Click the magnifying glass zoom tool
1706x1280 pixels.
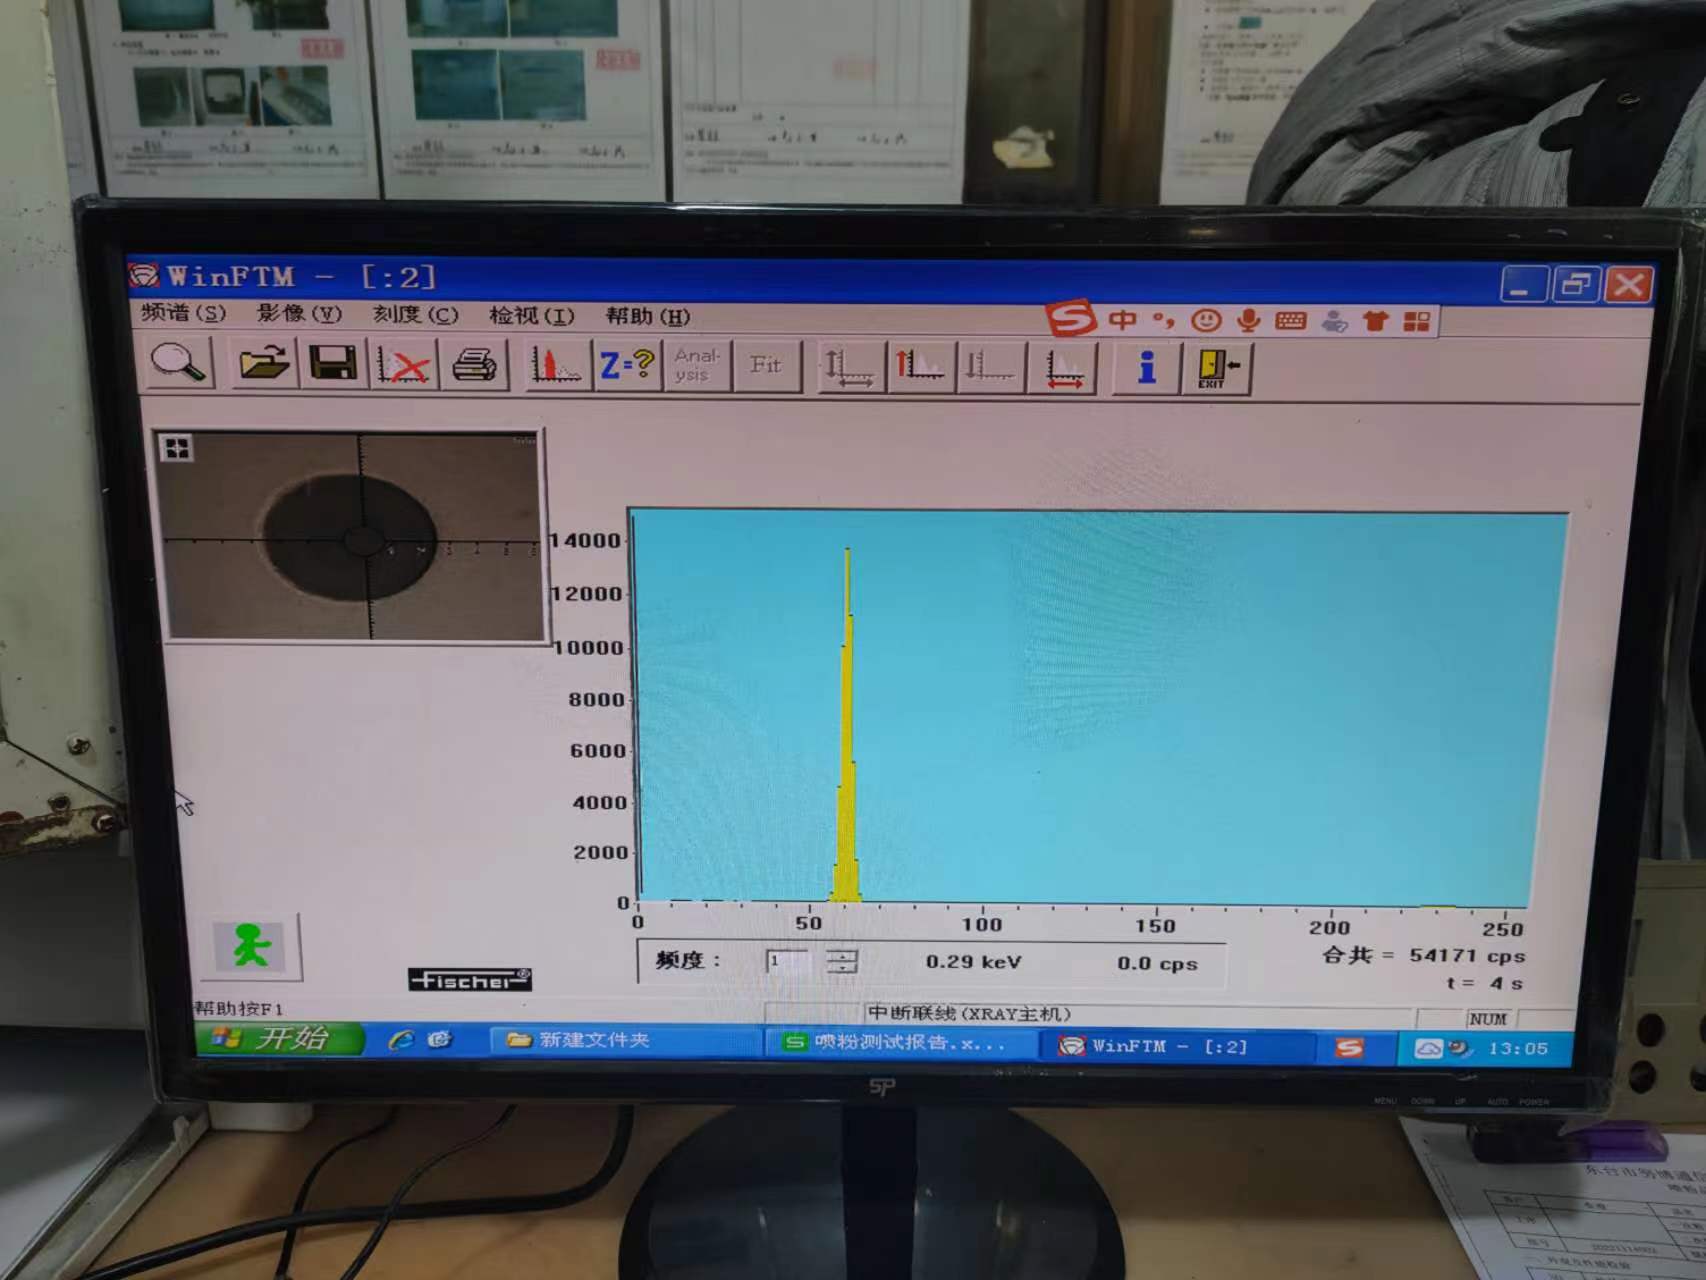[180, 364]
